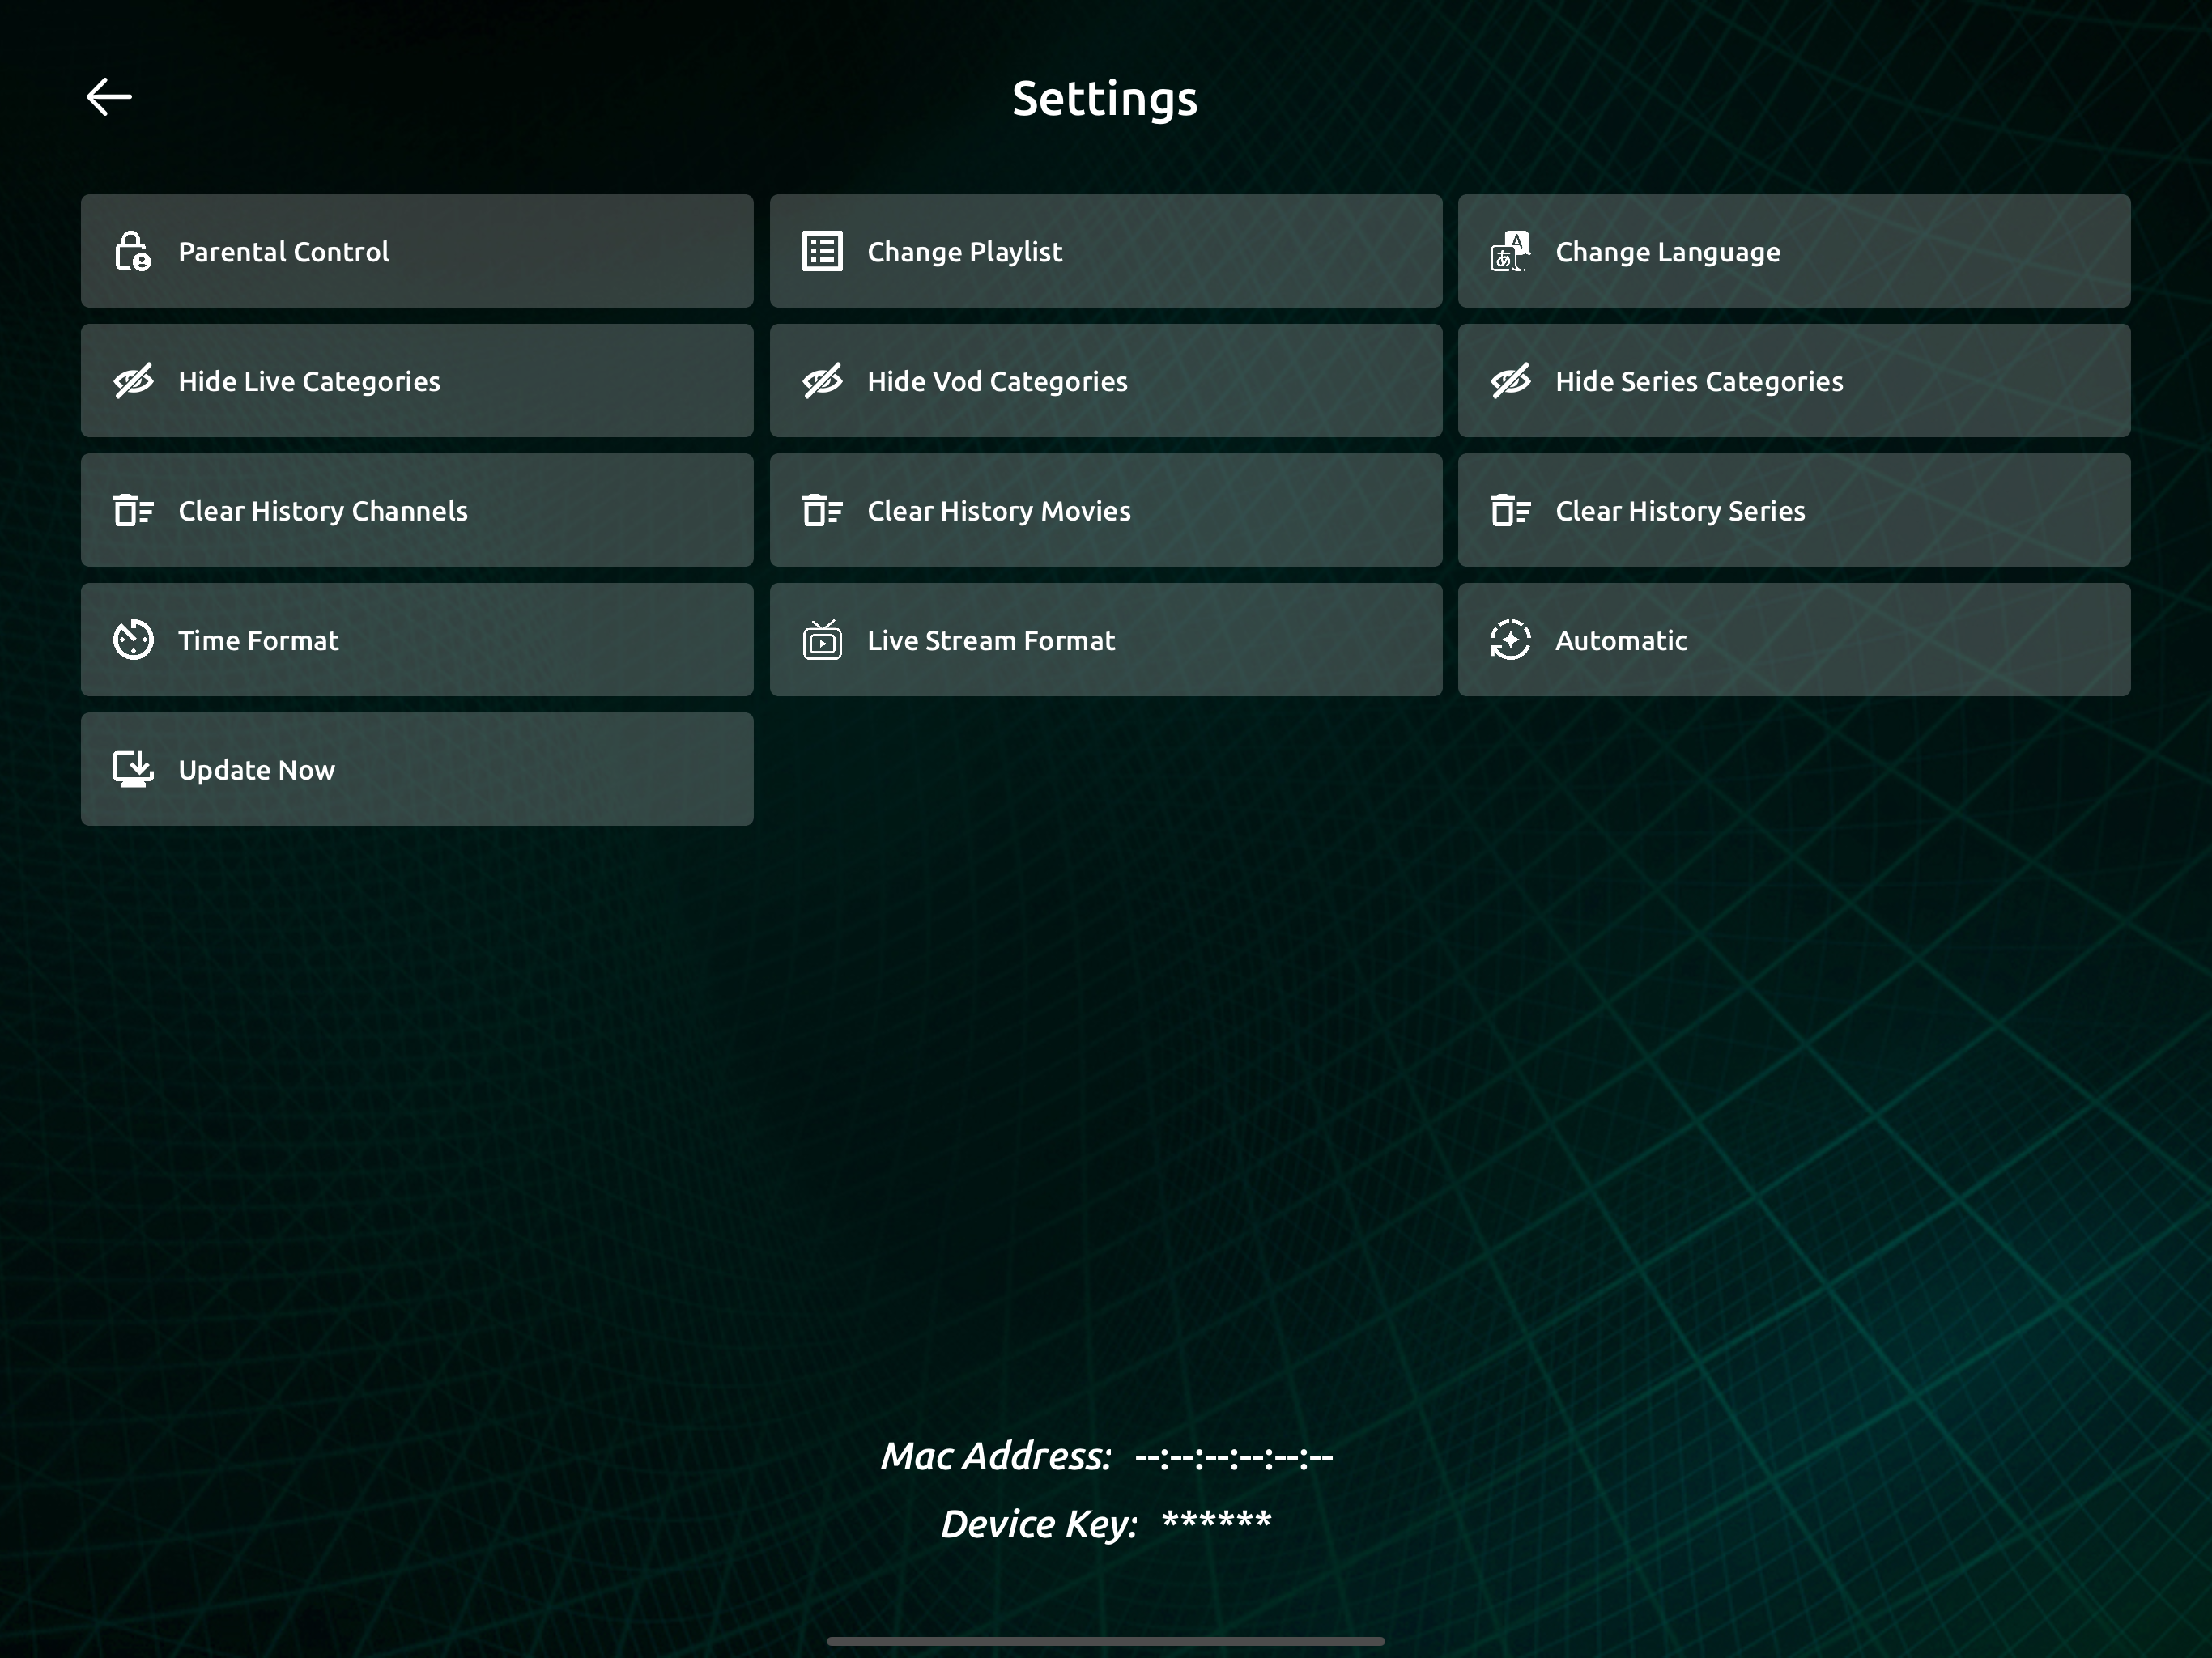Tap the iPad home indicator bar
This screenshot has height=1658, width=2212.
tap(1106, 1641)
